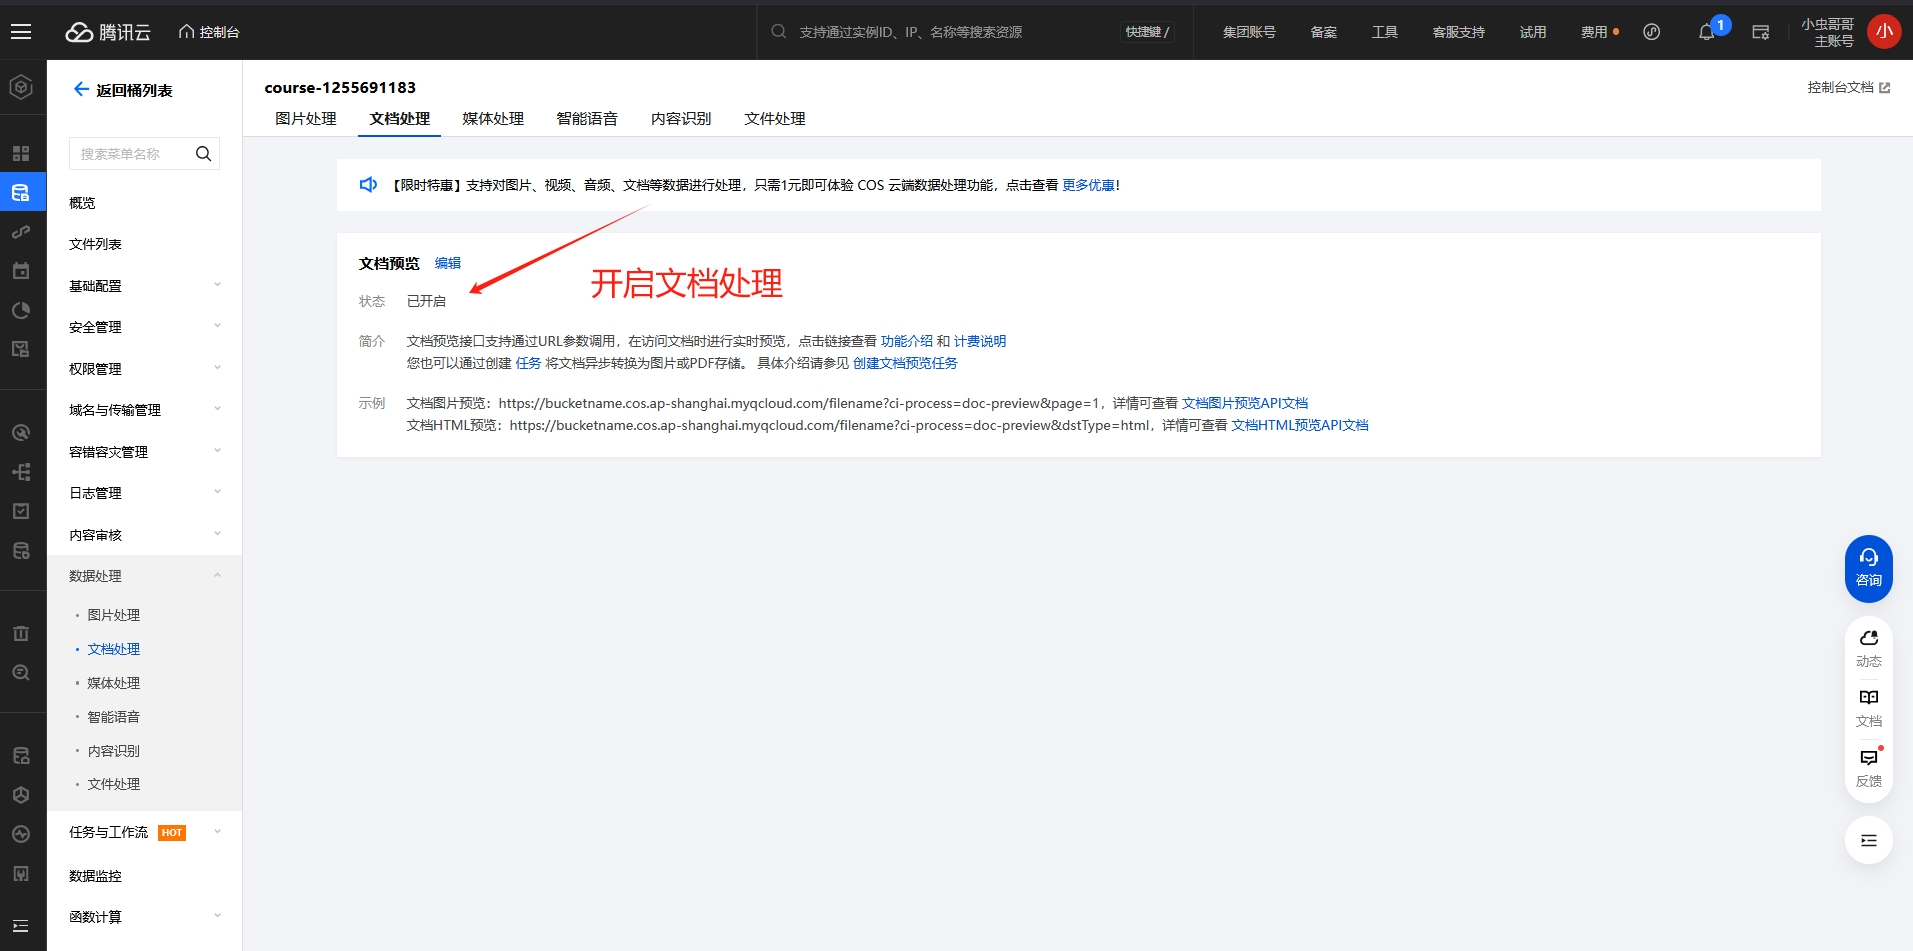Select 智能语音 in the sidebar submenu
The height and width of the screenshot is (951, 1913).
point(113,717)
